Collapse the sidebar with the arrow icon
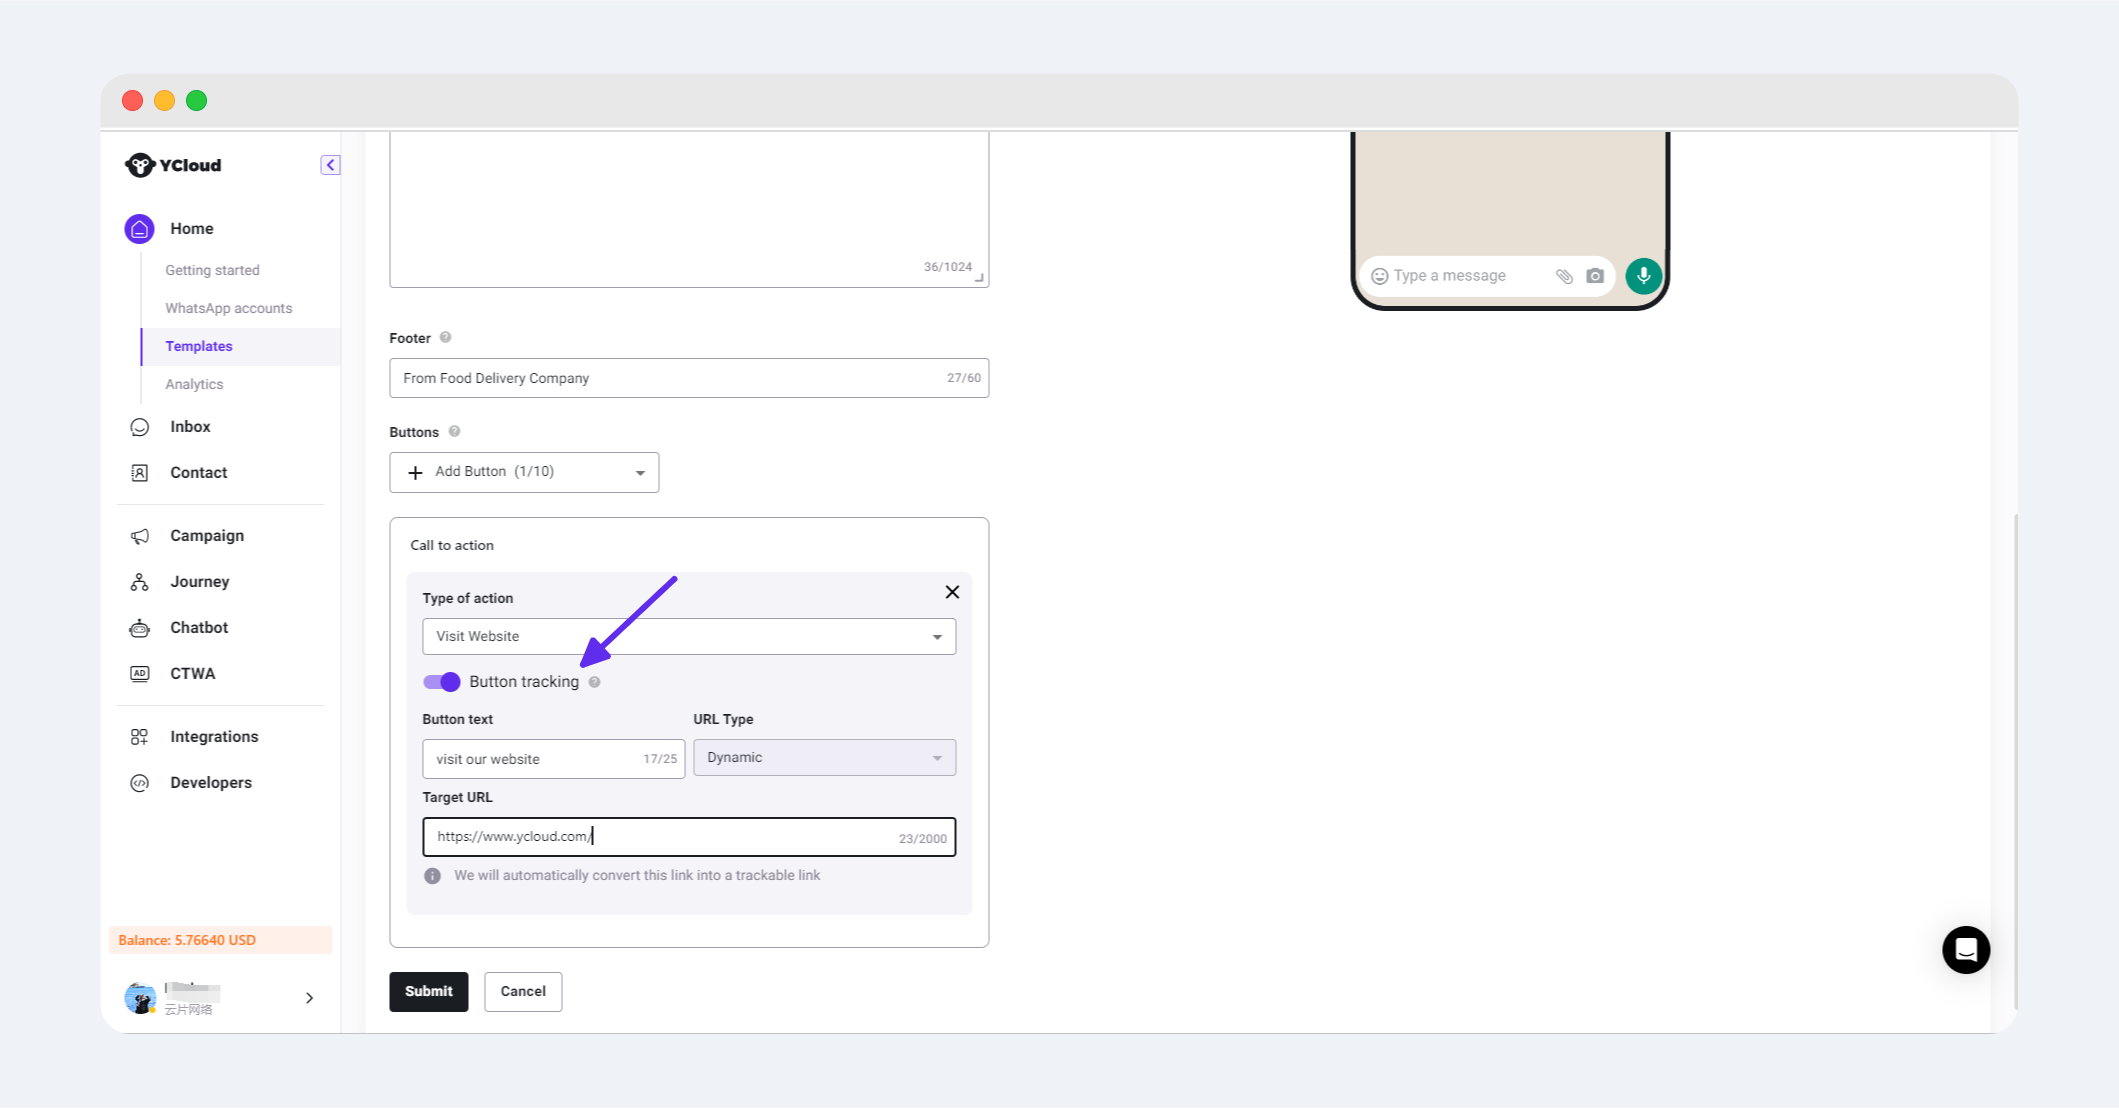This screenshot has height=1108, width=2119. click(330, 165)
